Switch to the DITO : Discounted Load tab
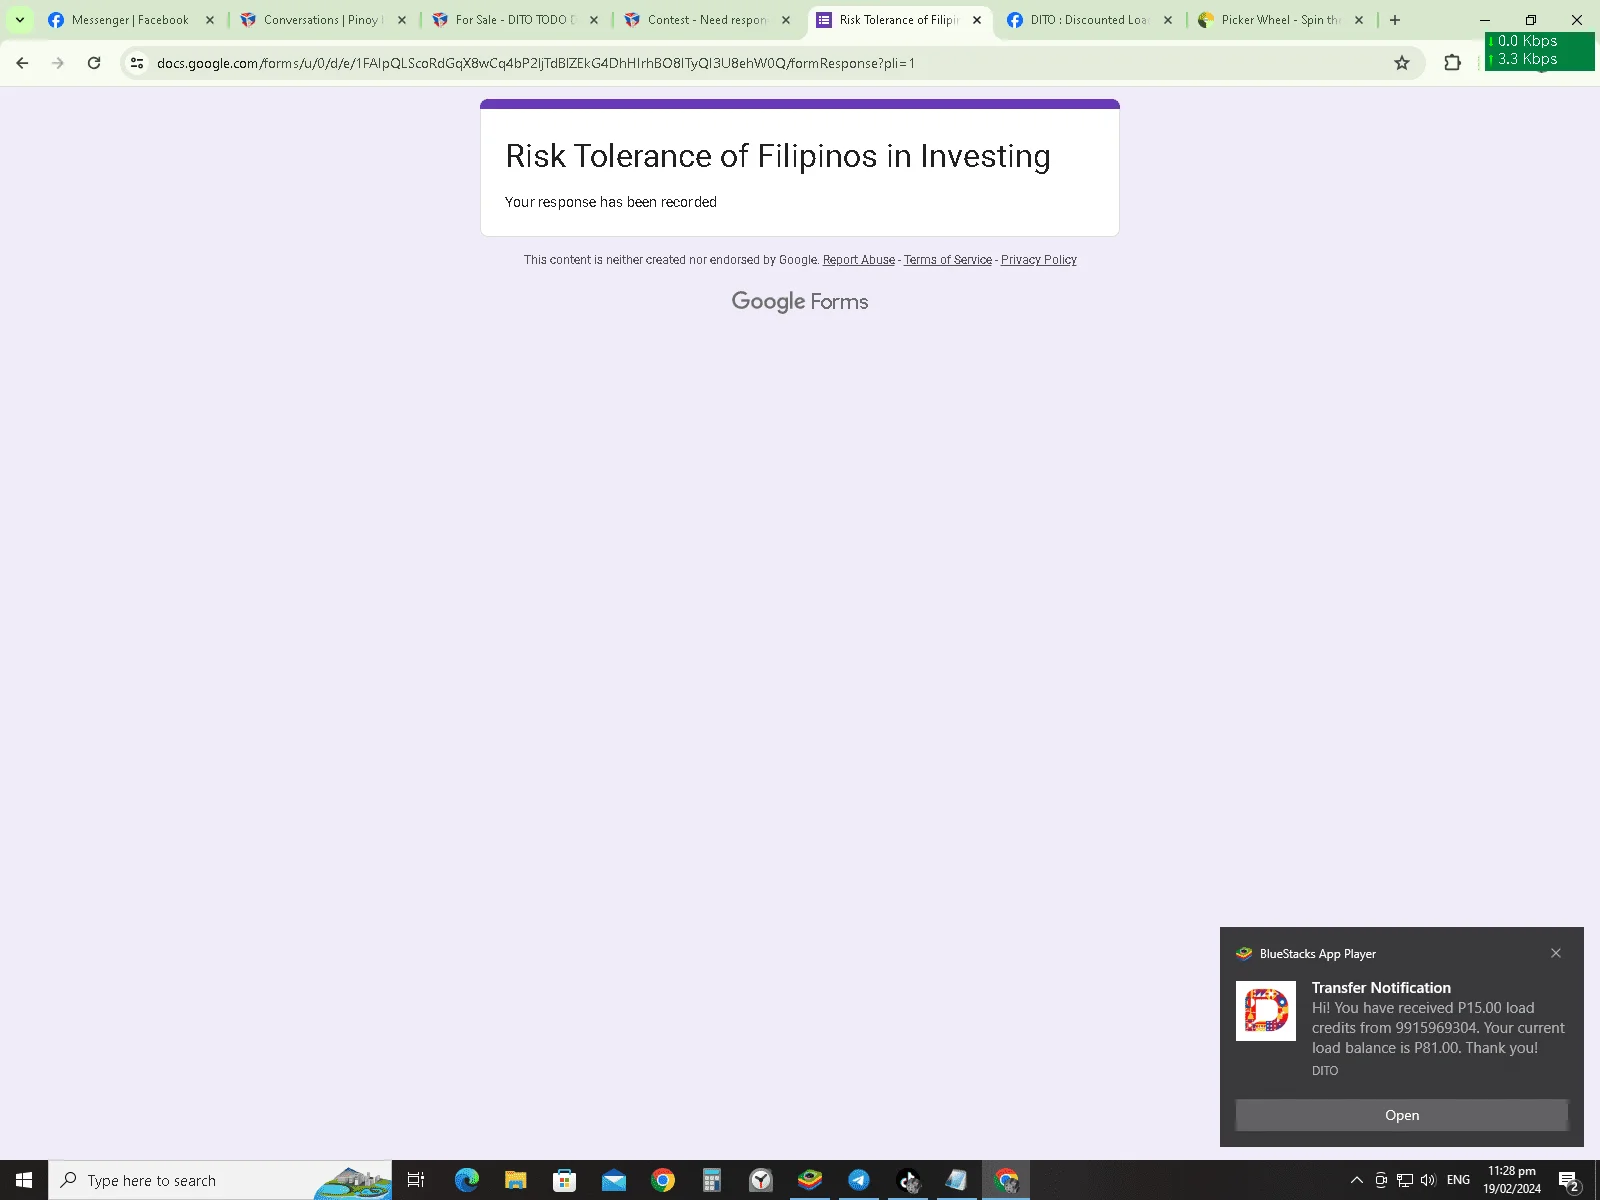This screenshot has width=1600, height=1200. 1088,20
